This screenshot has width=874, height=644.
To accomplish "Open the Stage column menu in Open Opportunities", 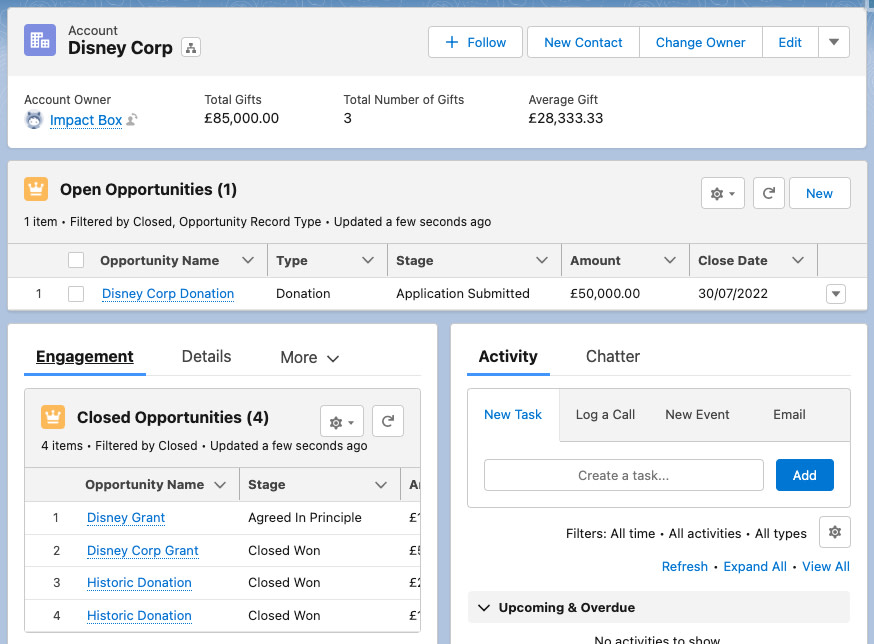I will [542, 260].
